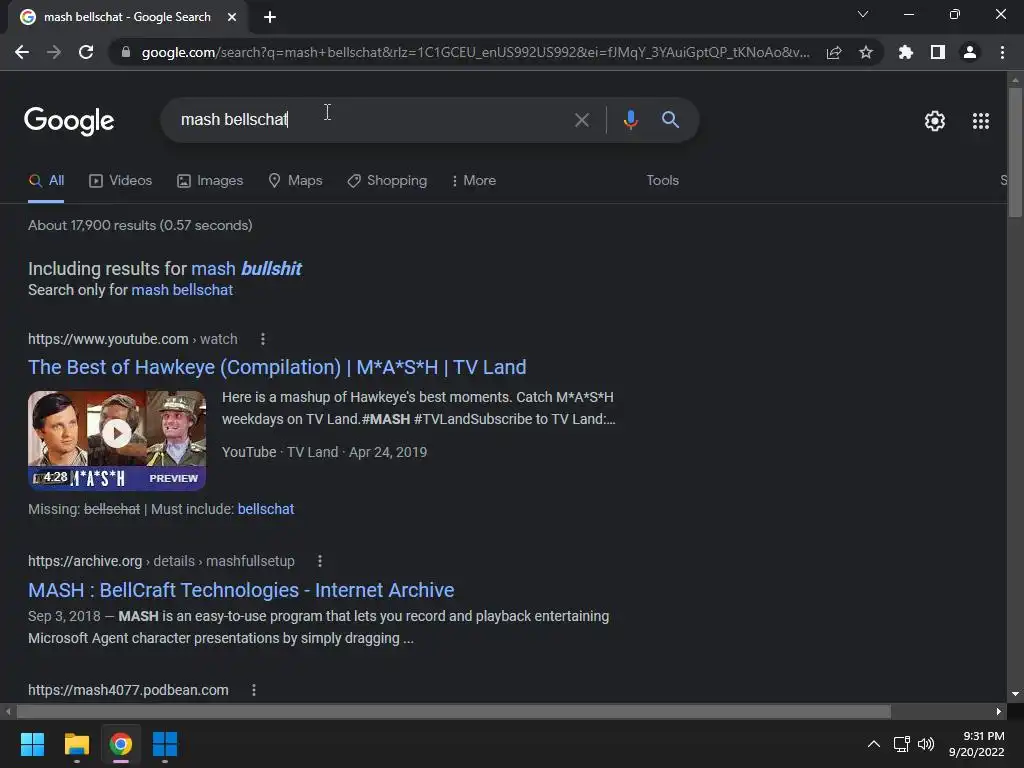Click Must include bellschat link
Image resolution: width=1024 pixels, height=768 pixels.
266,509
